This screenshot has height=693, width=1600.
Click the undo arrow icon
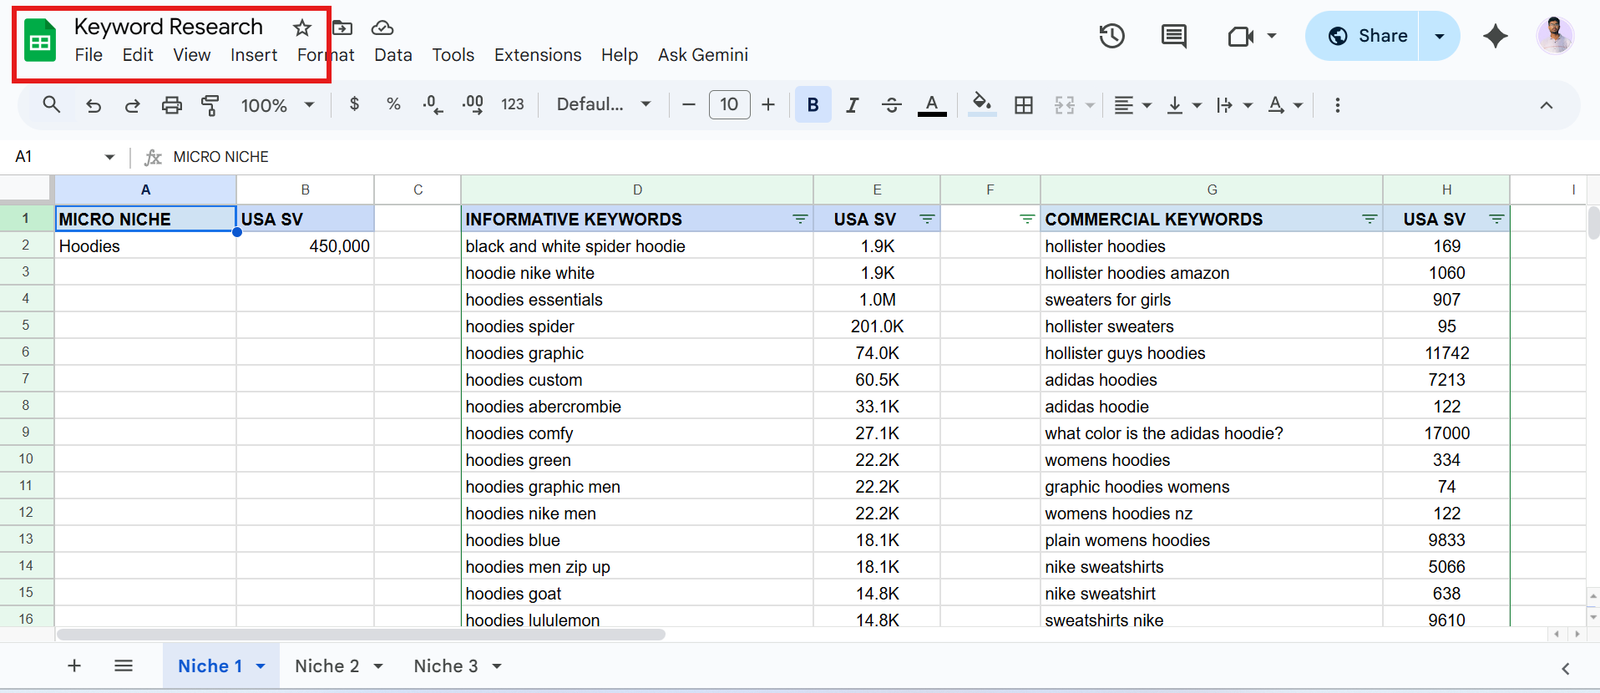(93, 105)
